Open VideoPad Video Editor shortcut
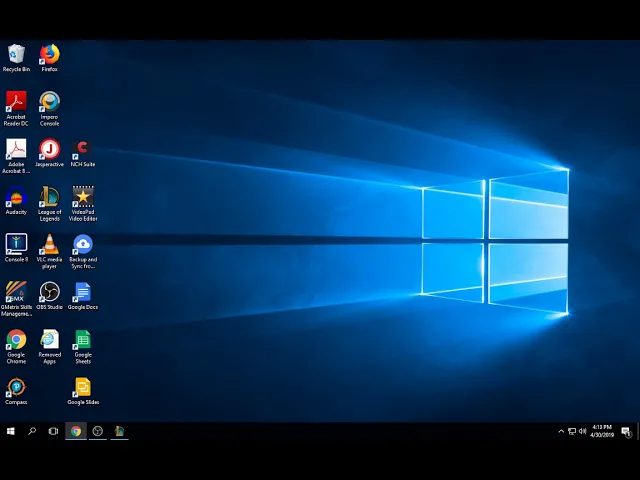The height and width of the screenshot is (480, 640). (x=83, y=204)
